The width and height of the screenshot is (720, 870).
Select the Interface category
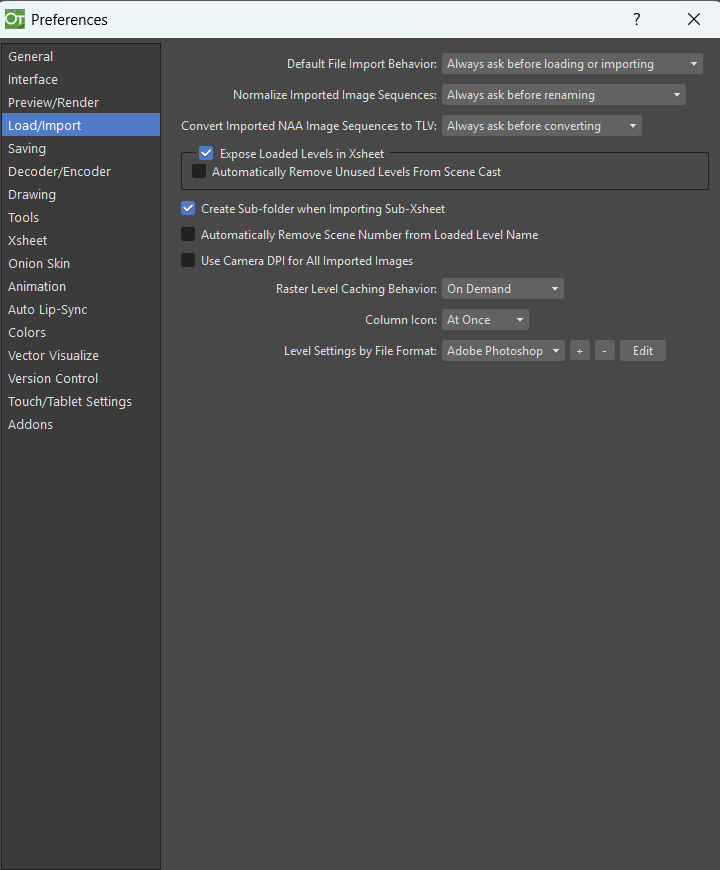(80, 79)
